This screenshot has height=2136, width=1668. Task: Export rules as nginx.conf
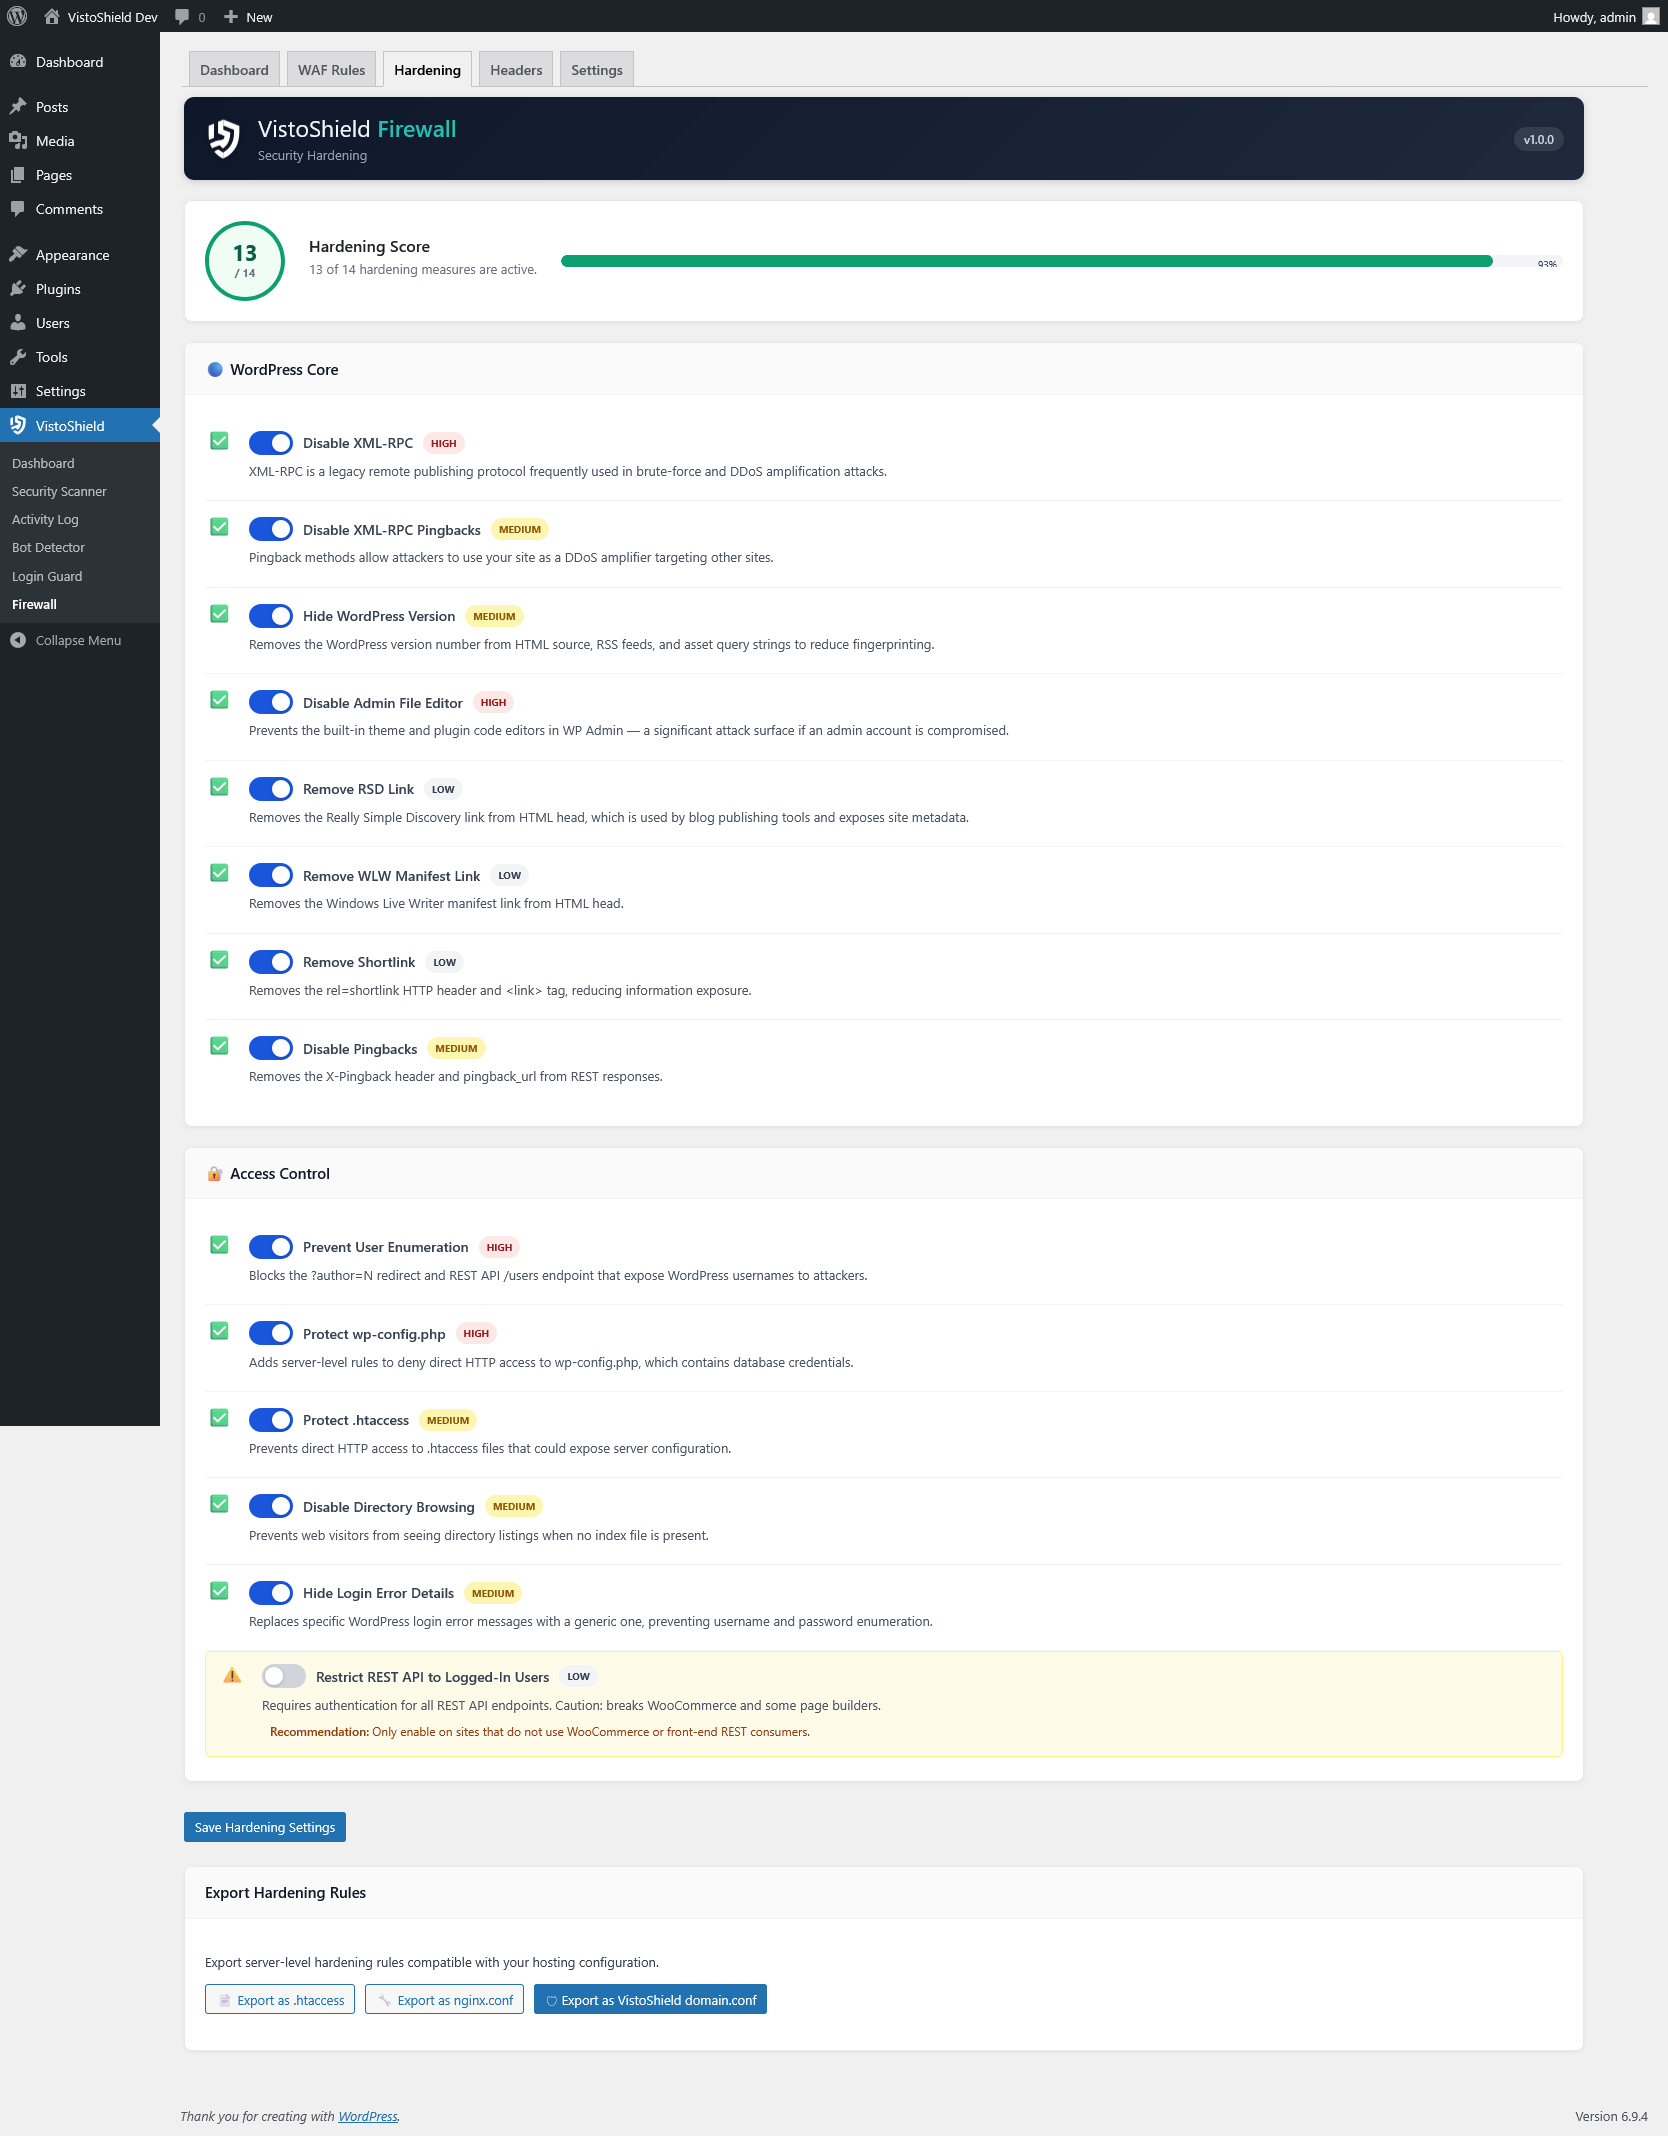click(x=444, y=1999)
